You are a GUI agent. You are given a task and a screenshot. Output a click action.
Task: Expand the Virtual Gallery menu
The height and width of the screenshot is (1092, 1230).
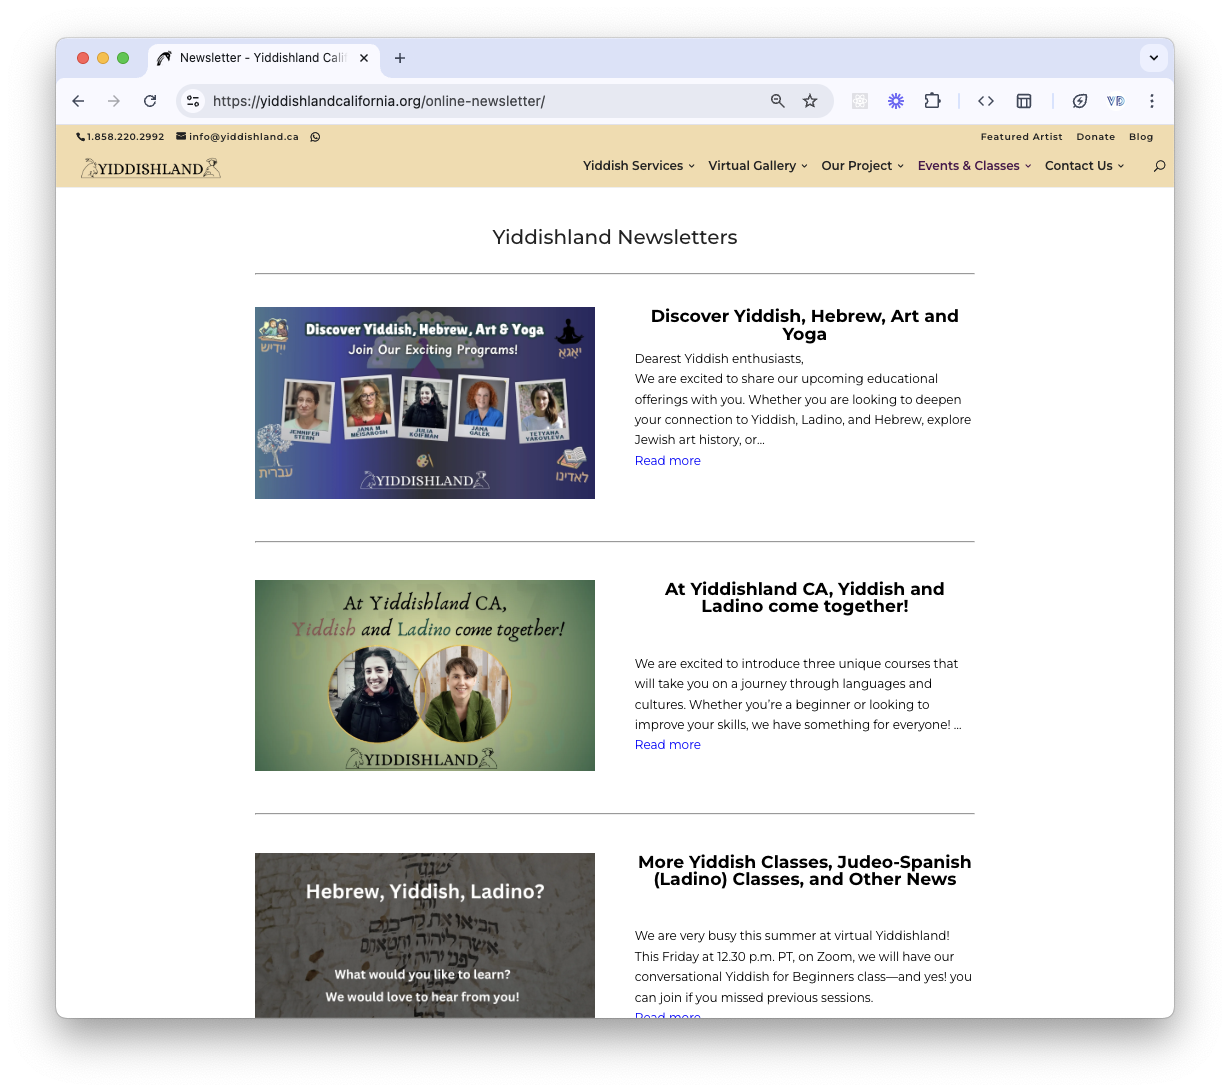click(x=757, y=166)
